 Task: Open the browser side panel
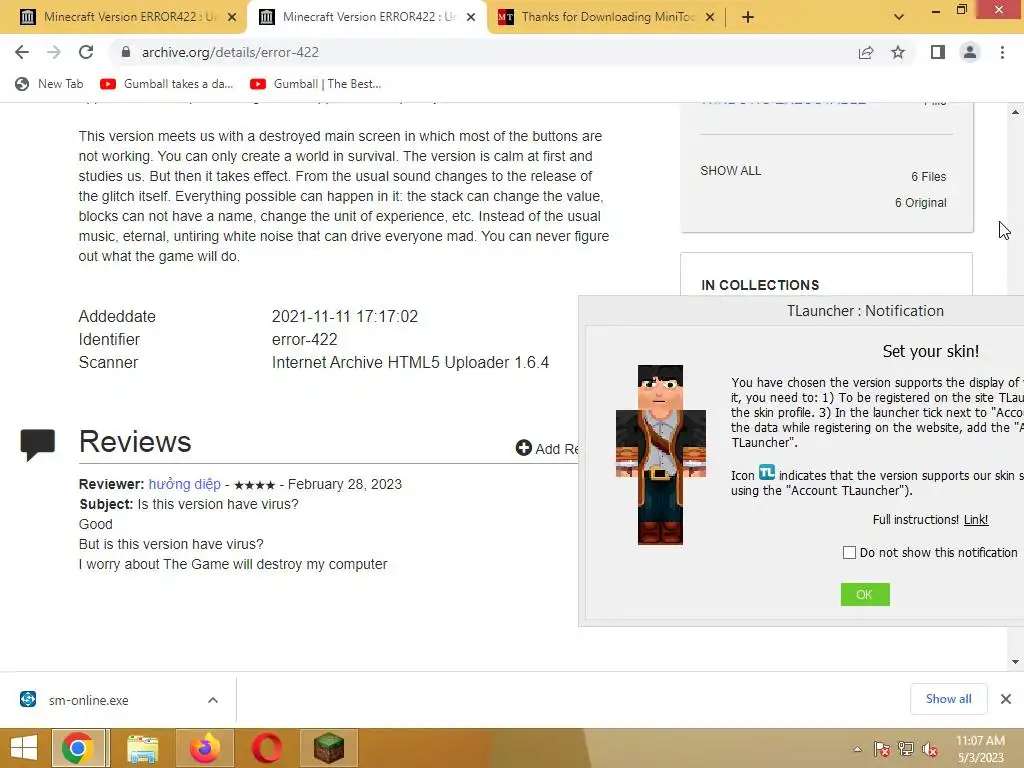coord(938,52)
